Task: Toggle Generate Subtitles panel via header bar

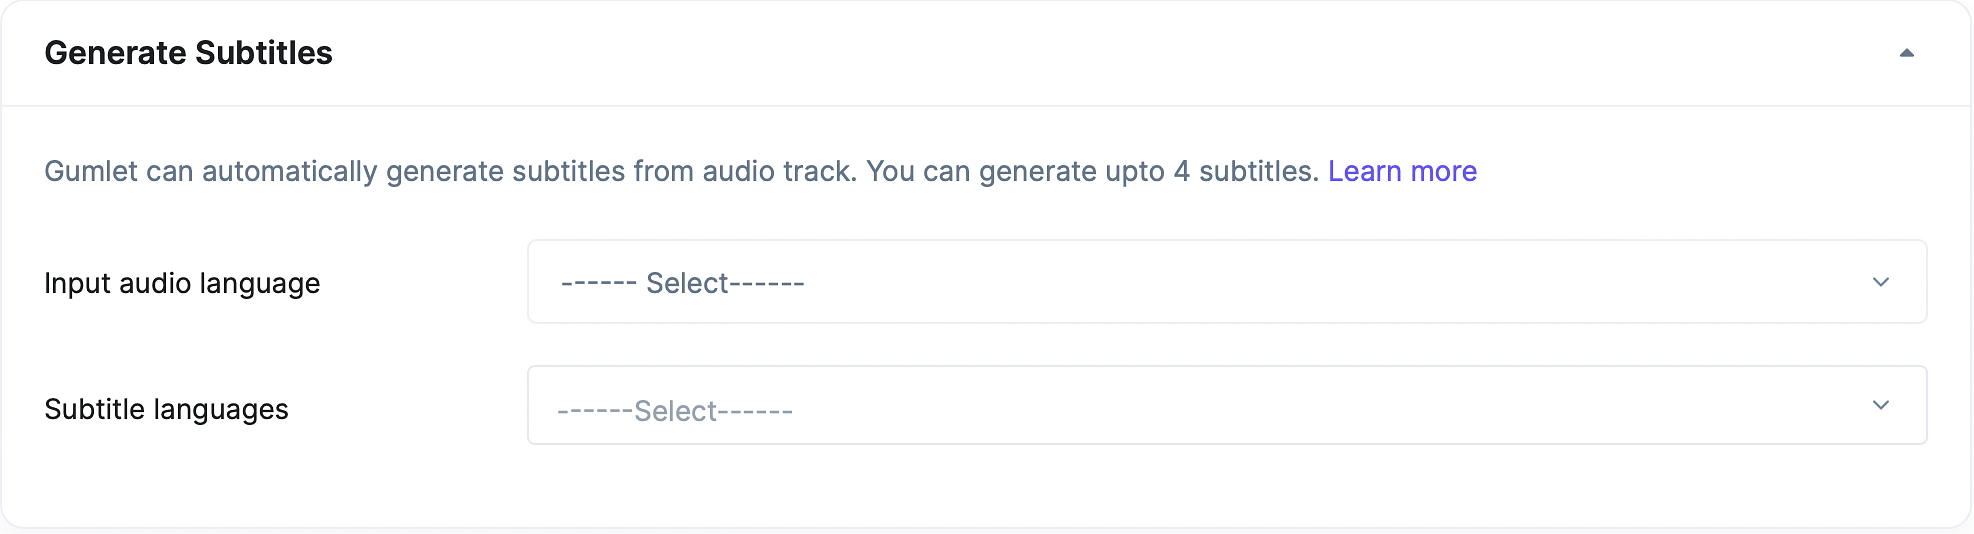Action: (986, 53)
